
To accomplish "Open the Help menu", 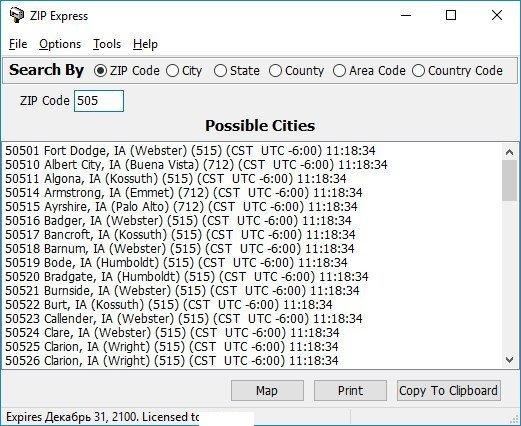I will pos(145,44).
